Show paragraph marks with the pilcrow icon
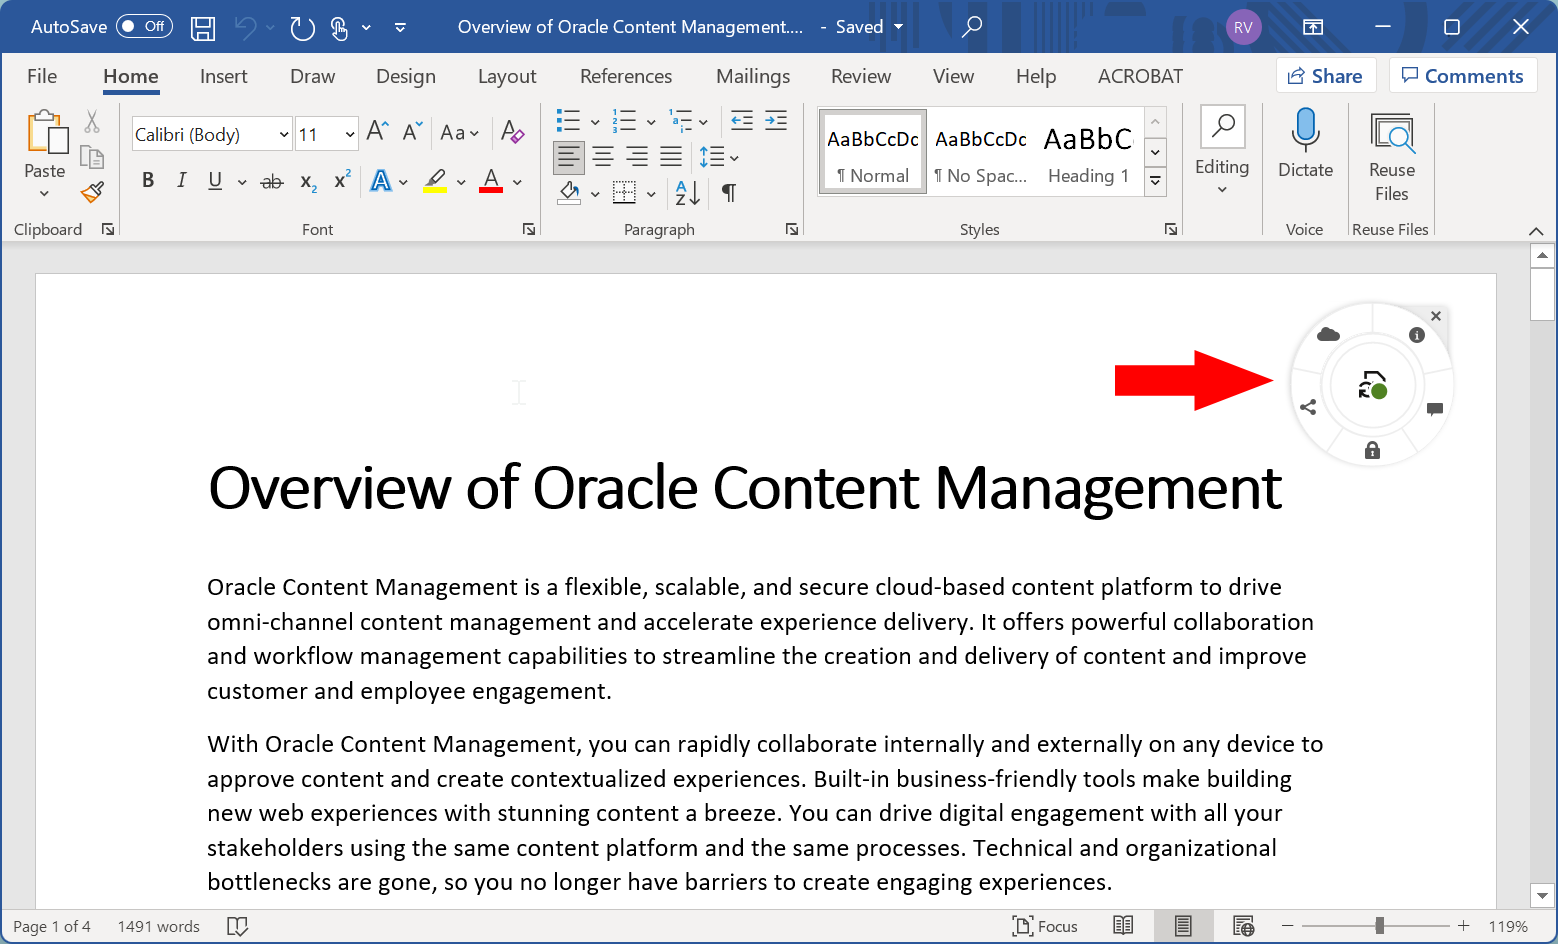Image resolution: width=1558 pixels, height=944 pixels. click(x=729, y=193)
